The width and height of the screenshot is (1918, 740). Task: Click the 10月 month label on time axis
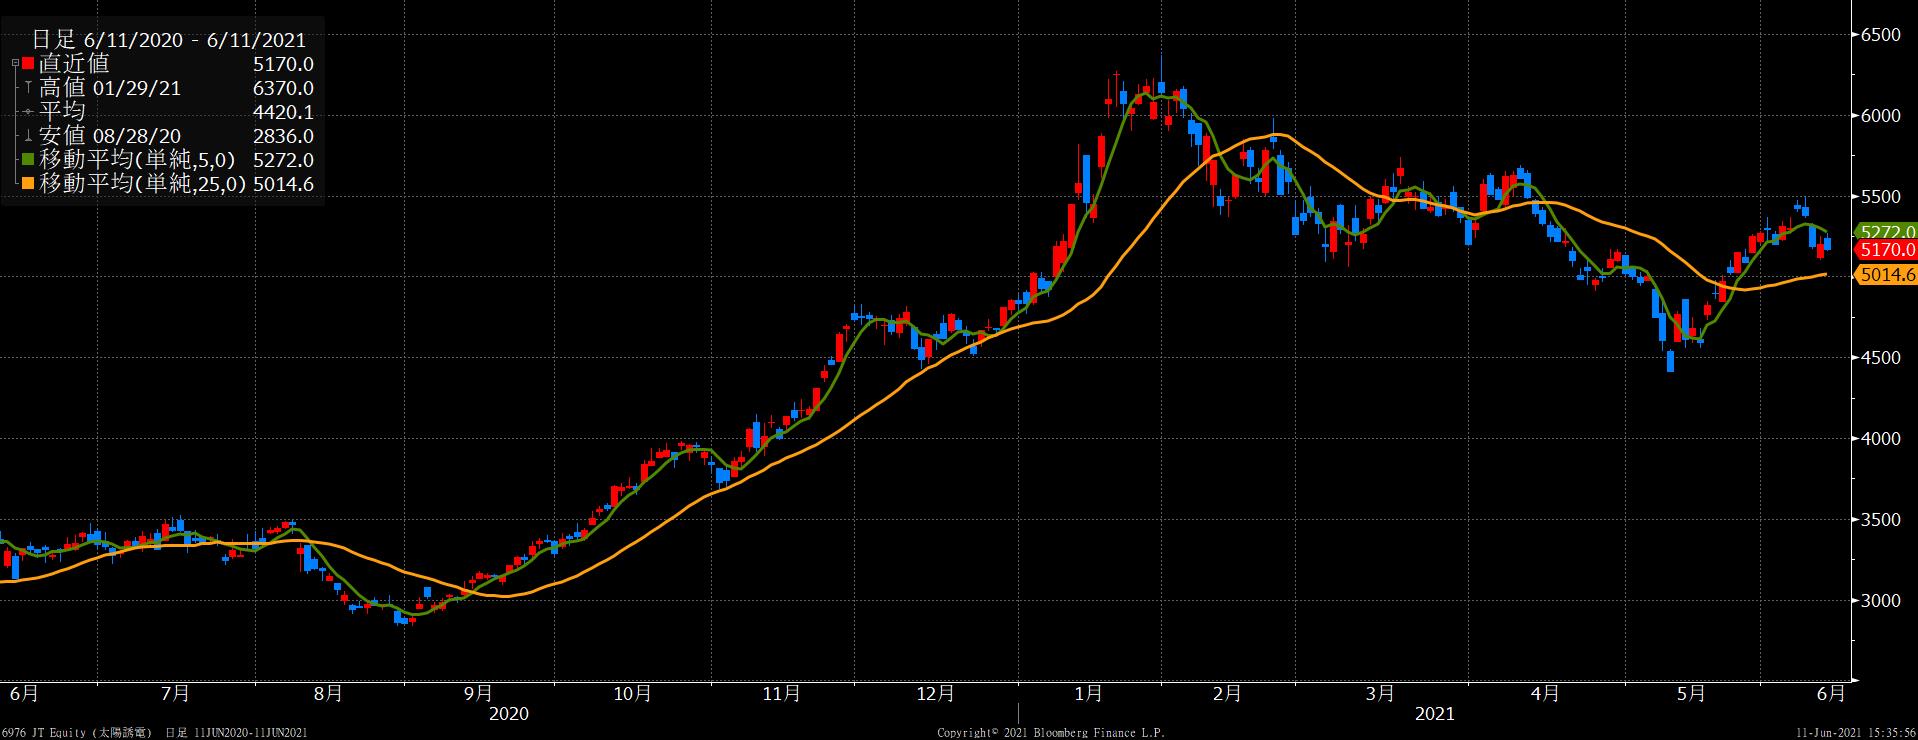click(x=632, y=693)
